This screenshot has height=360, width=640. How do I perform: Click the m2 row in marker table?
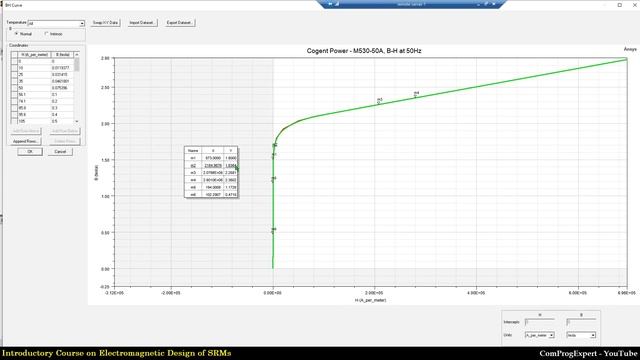(x=211, y=165)
